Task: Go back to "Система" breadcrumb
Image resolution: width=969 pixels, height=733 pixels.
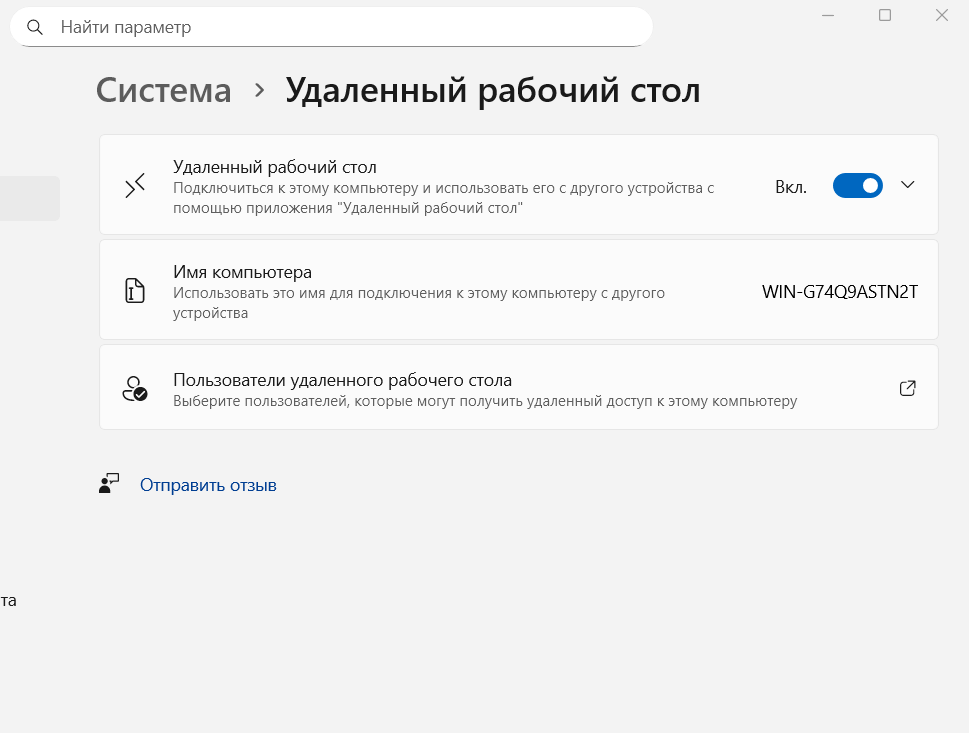Action: [x=164, y=90]
